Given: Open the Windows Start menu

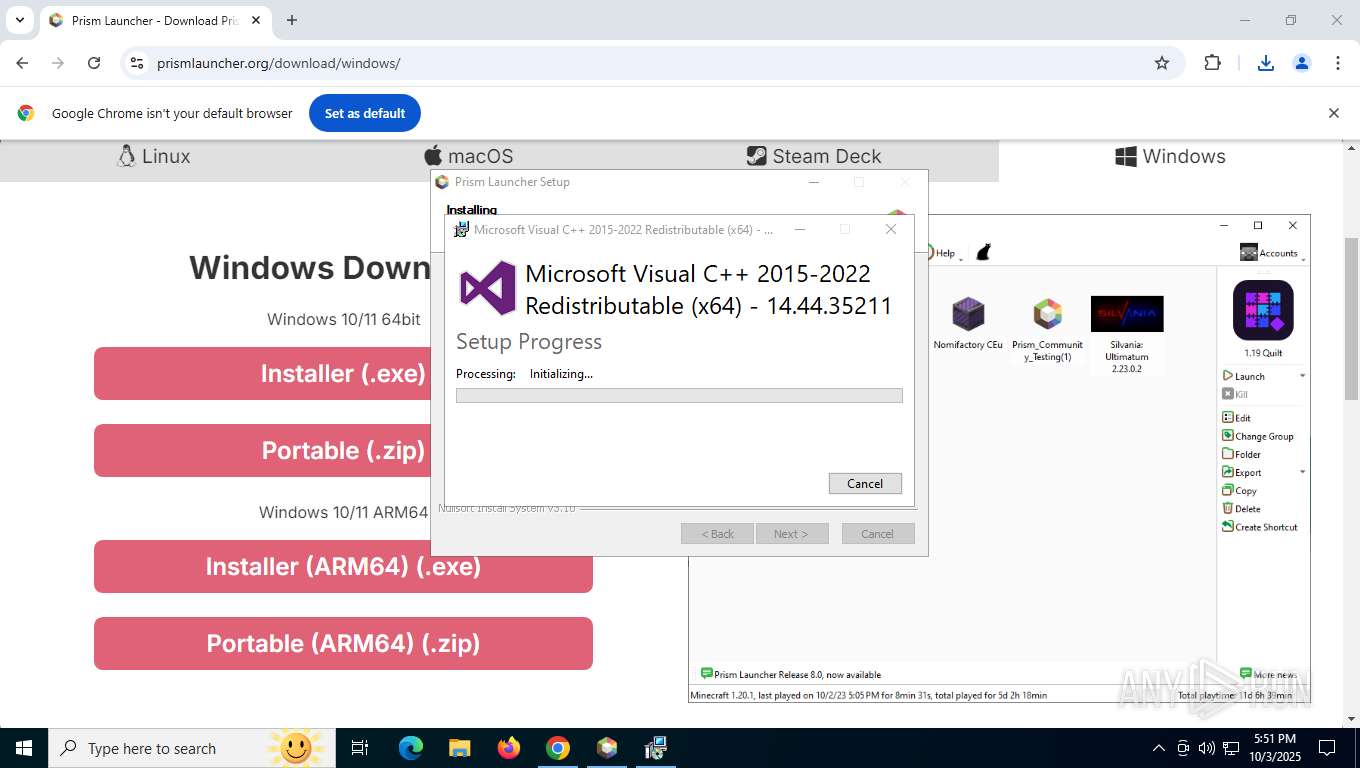Looking at the screenshot, I should pyautogui.click(x=23, y=748).
